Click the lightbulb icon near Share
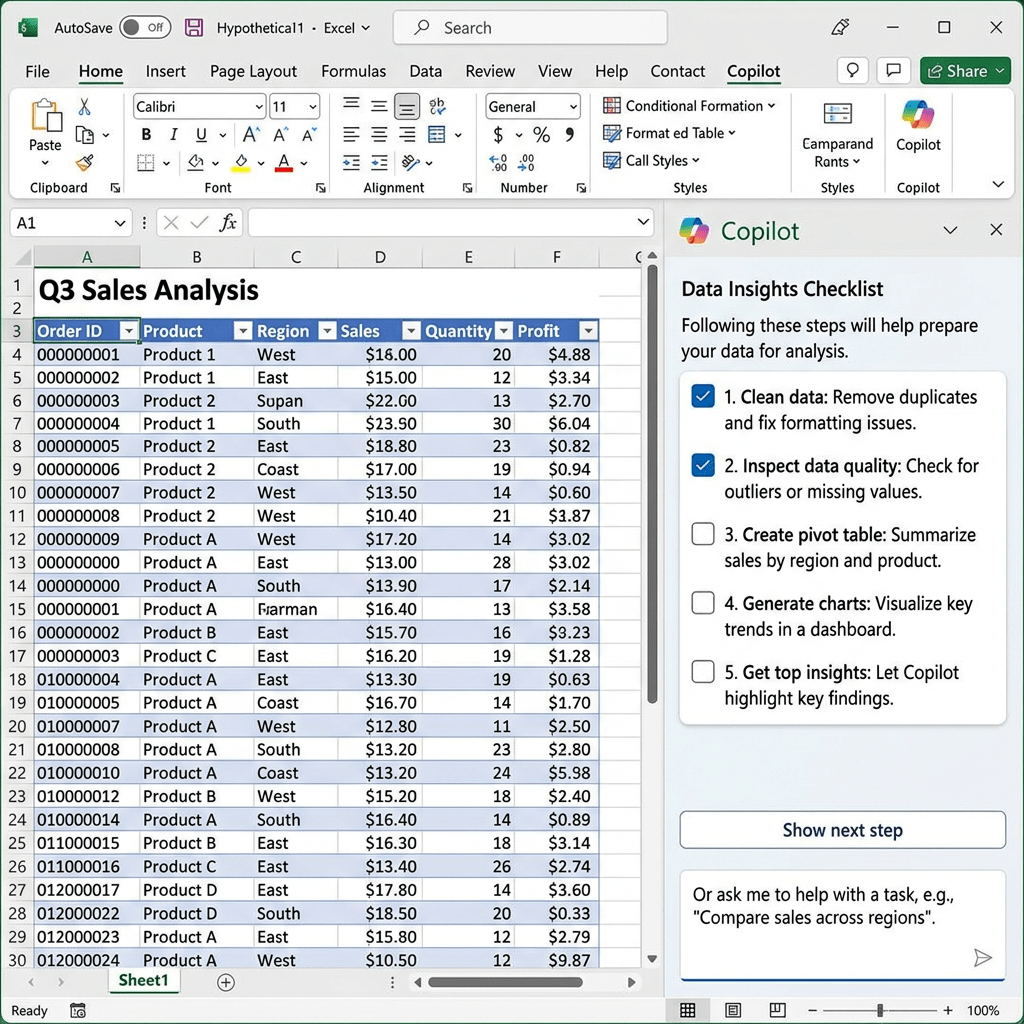This screenshot has height=1024, width=1024. (852, 71)
